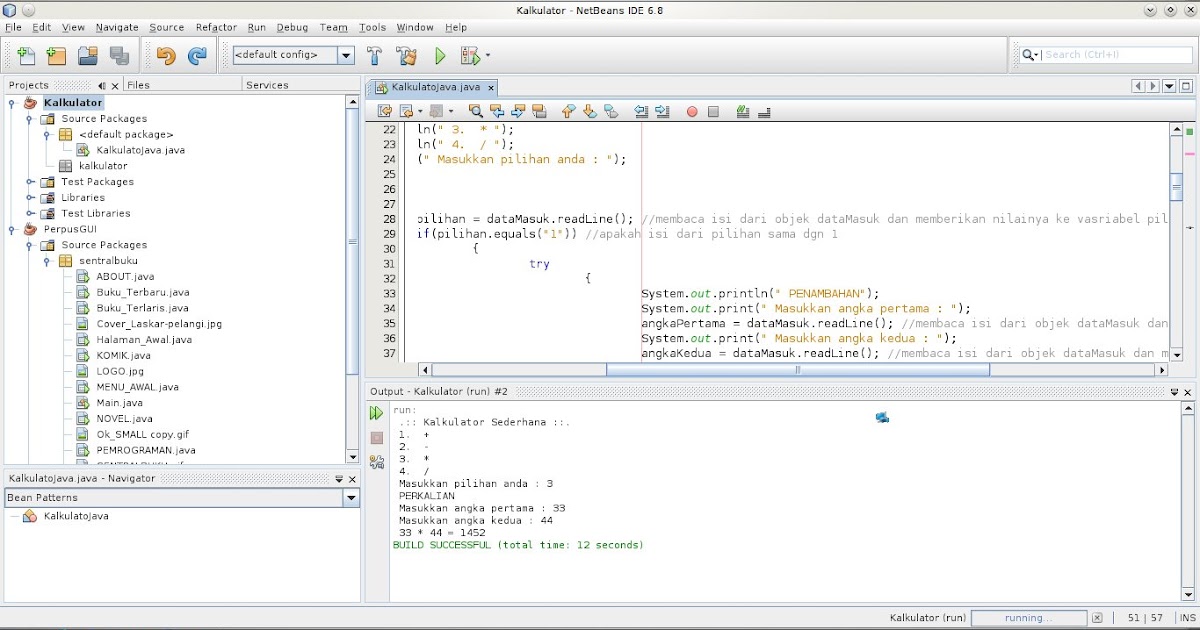Click the Shift Line Right icon
Image resolution: width=1200 pixels, height=630 pixels.
pyautogui.click(x=662, y=111)
